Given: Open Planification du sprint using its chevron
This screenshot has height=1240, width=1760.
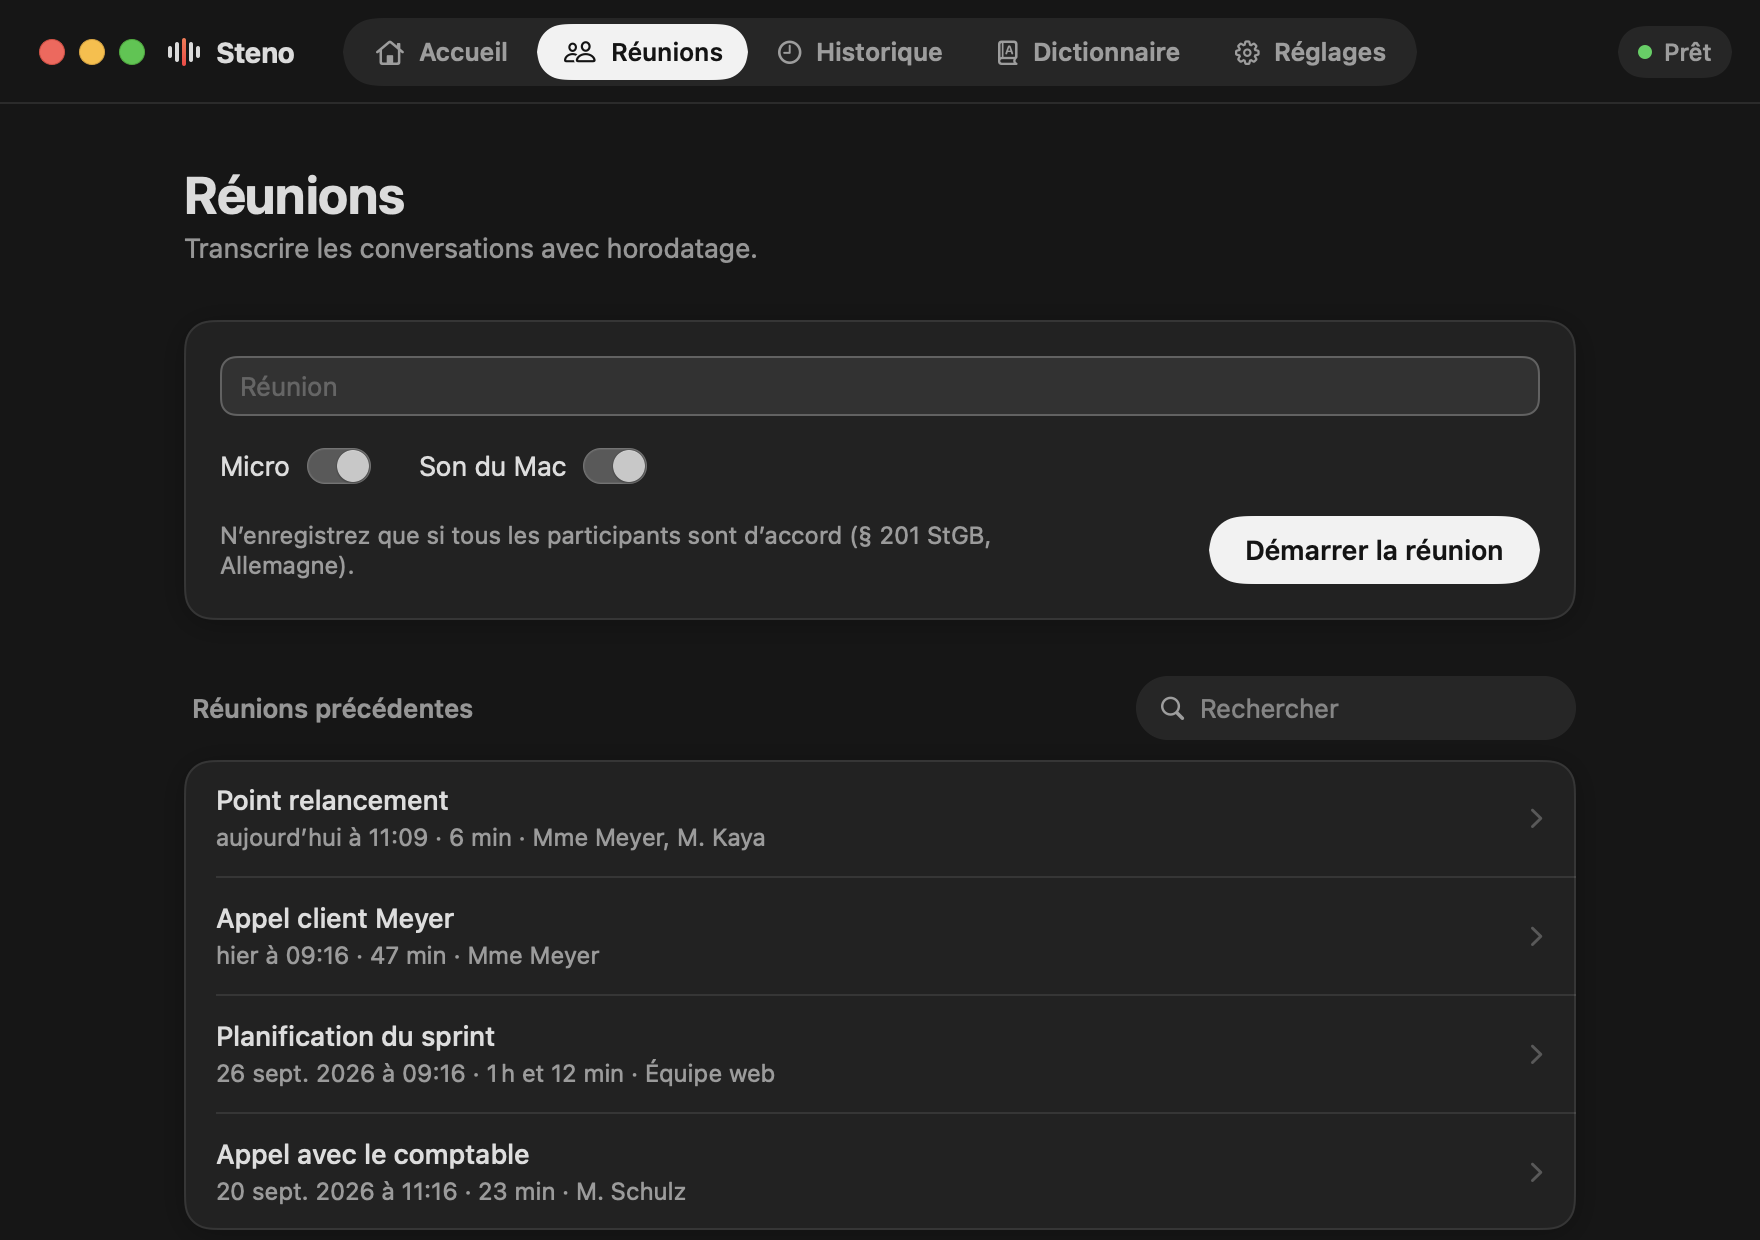Looking at the screenshot, I should pos(1536,1054).
